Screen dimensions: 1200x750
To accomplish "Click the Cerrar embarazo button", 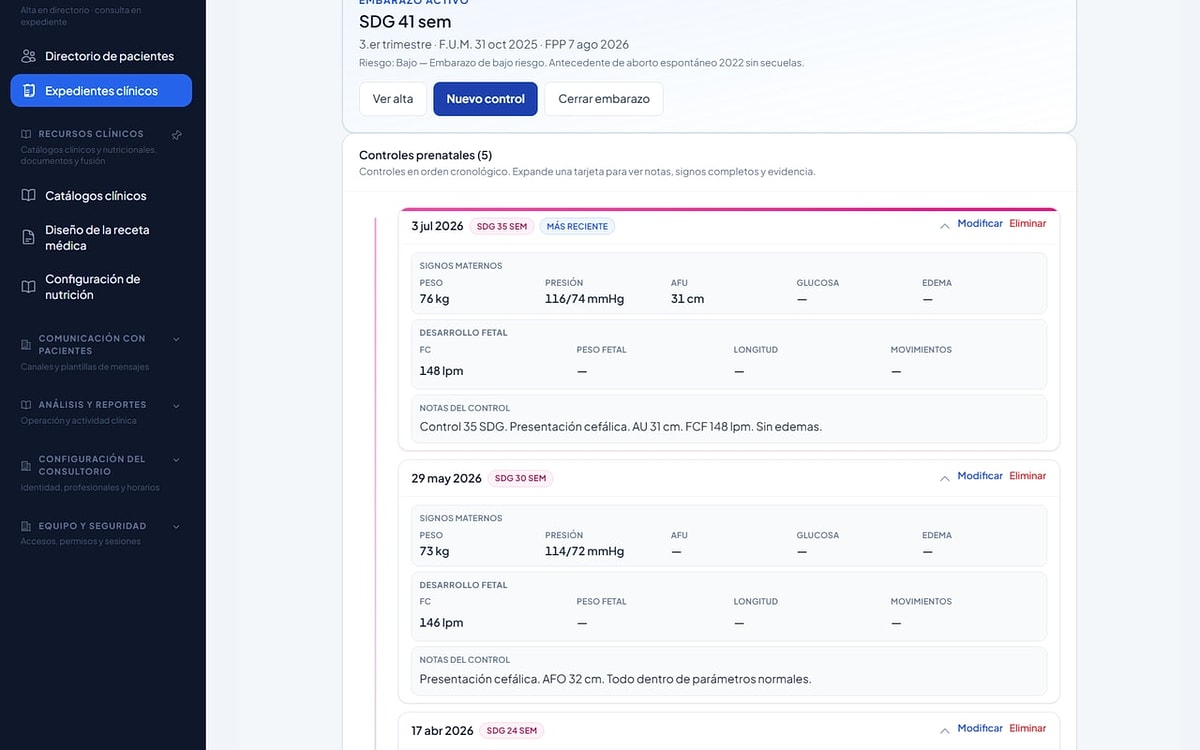I will click(604, 99).
